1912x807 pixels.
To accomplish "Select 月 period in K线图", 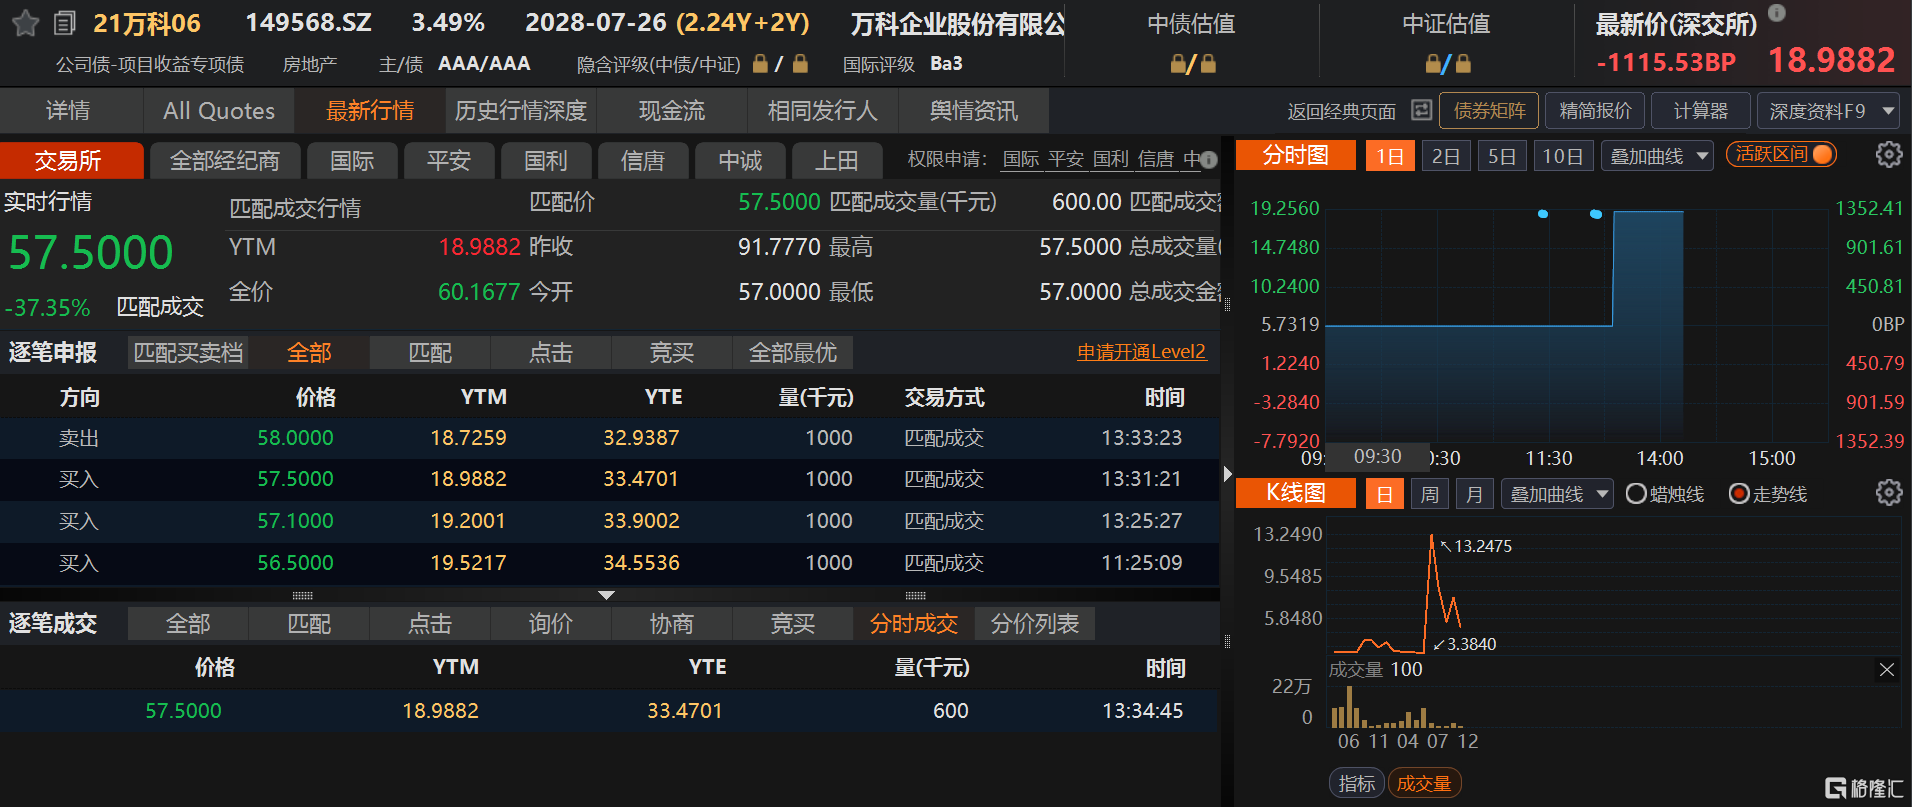I will coord(1475,494).
